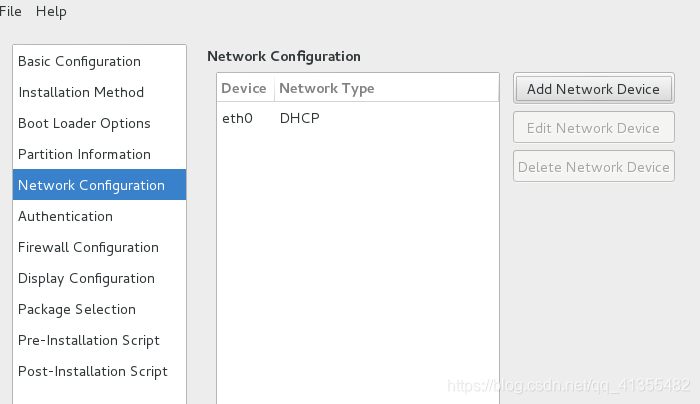Click Delete Network Device button
This screenshot has height=404, width=700.
click(x=593, y=167)
